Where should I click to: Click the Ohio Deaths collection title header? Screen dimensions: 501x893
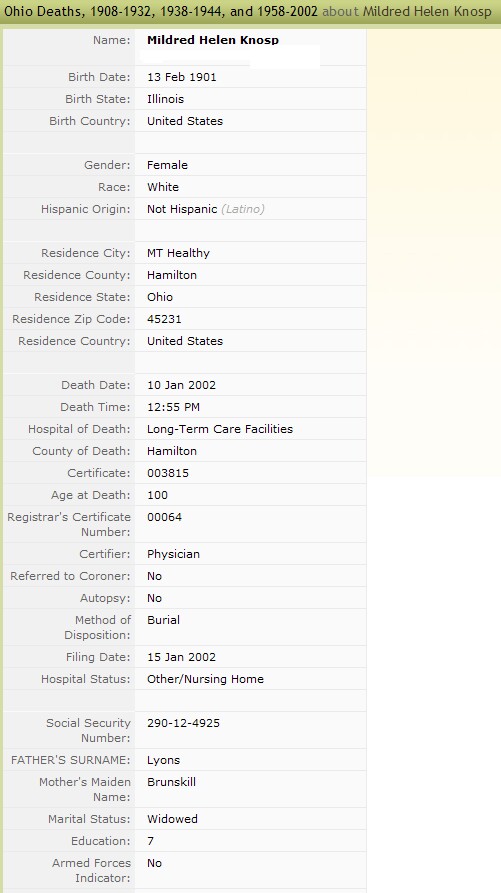click(161, 11)
